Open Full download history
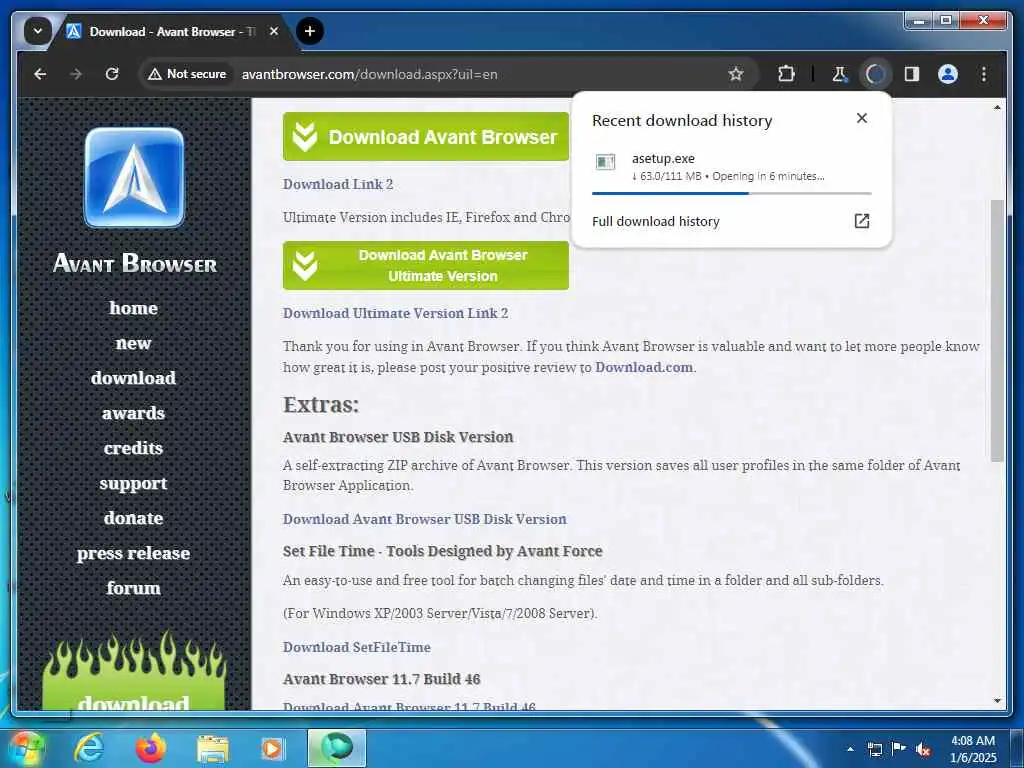 [x=656, y=221]
